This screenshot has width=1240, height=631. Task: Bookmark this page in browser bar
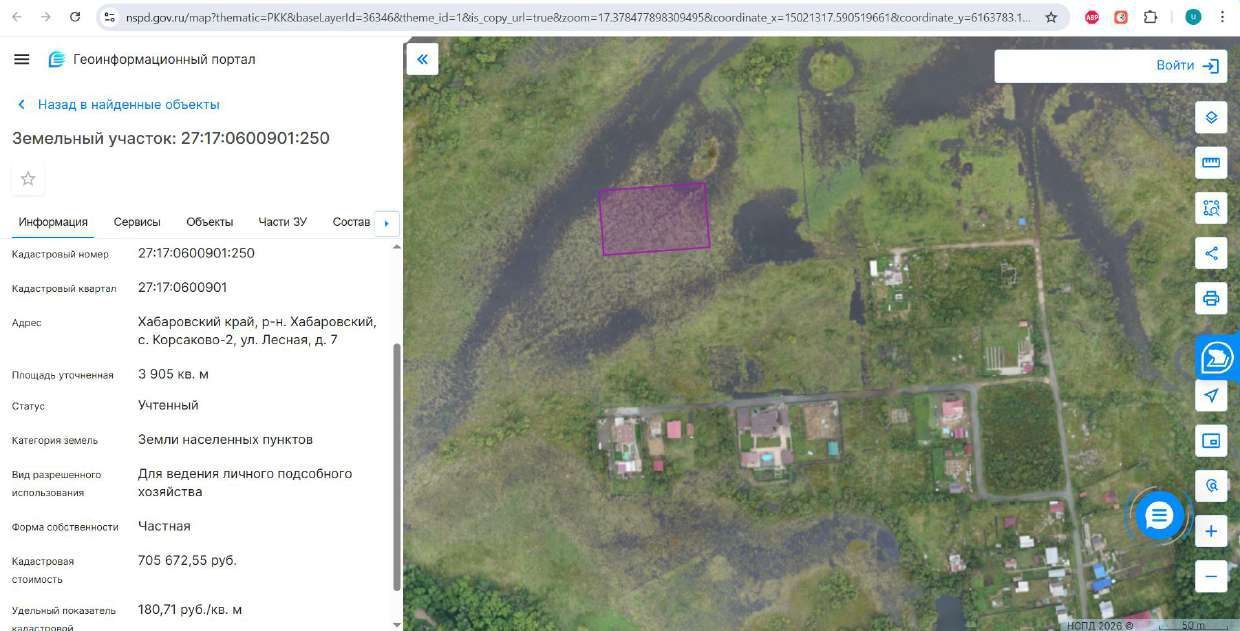coord(1051,17)
